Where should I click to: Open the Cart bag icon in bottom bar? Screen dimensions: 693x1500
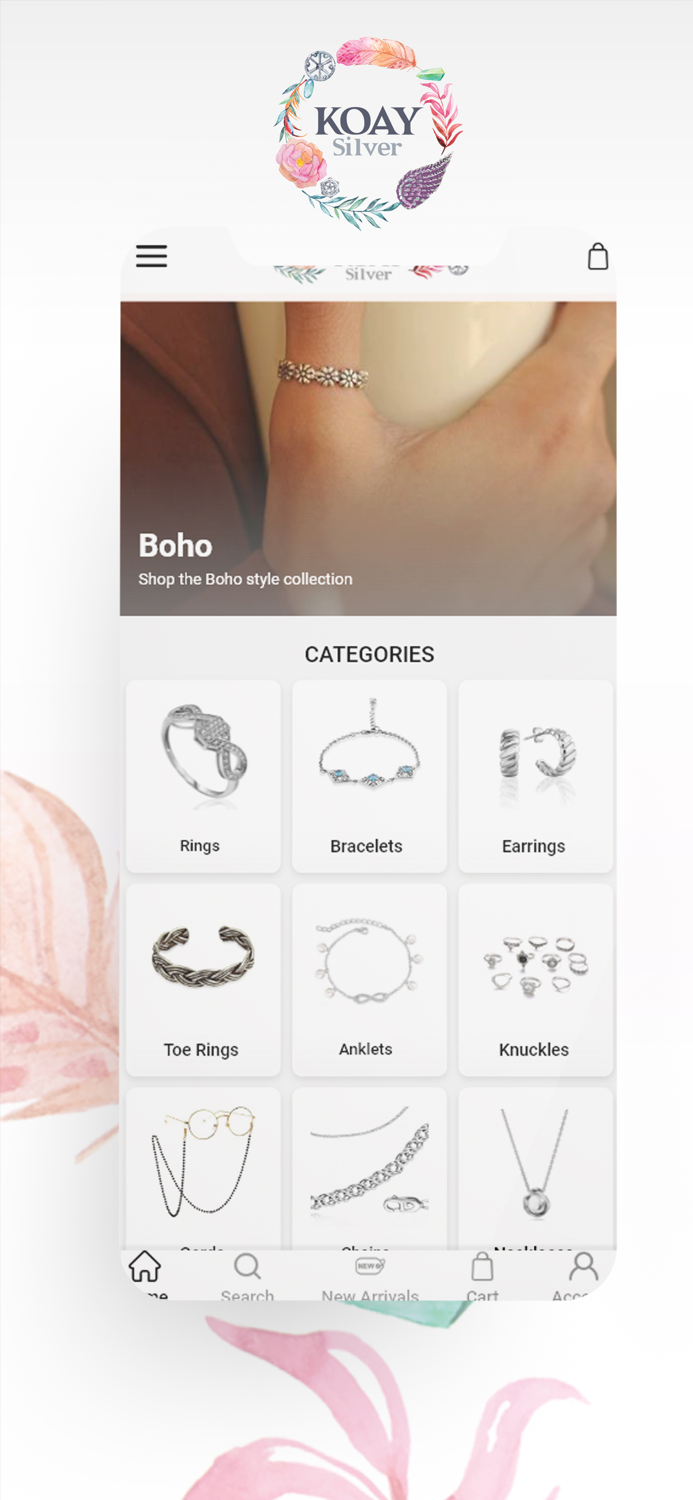(482, 1266)
